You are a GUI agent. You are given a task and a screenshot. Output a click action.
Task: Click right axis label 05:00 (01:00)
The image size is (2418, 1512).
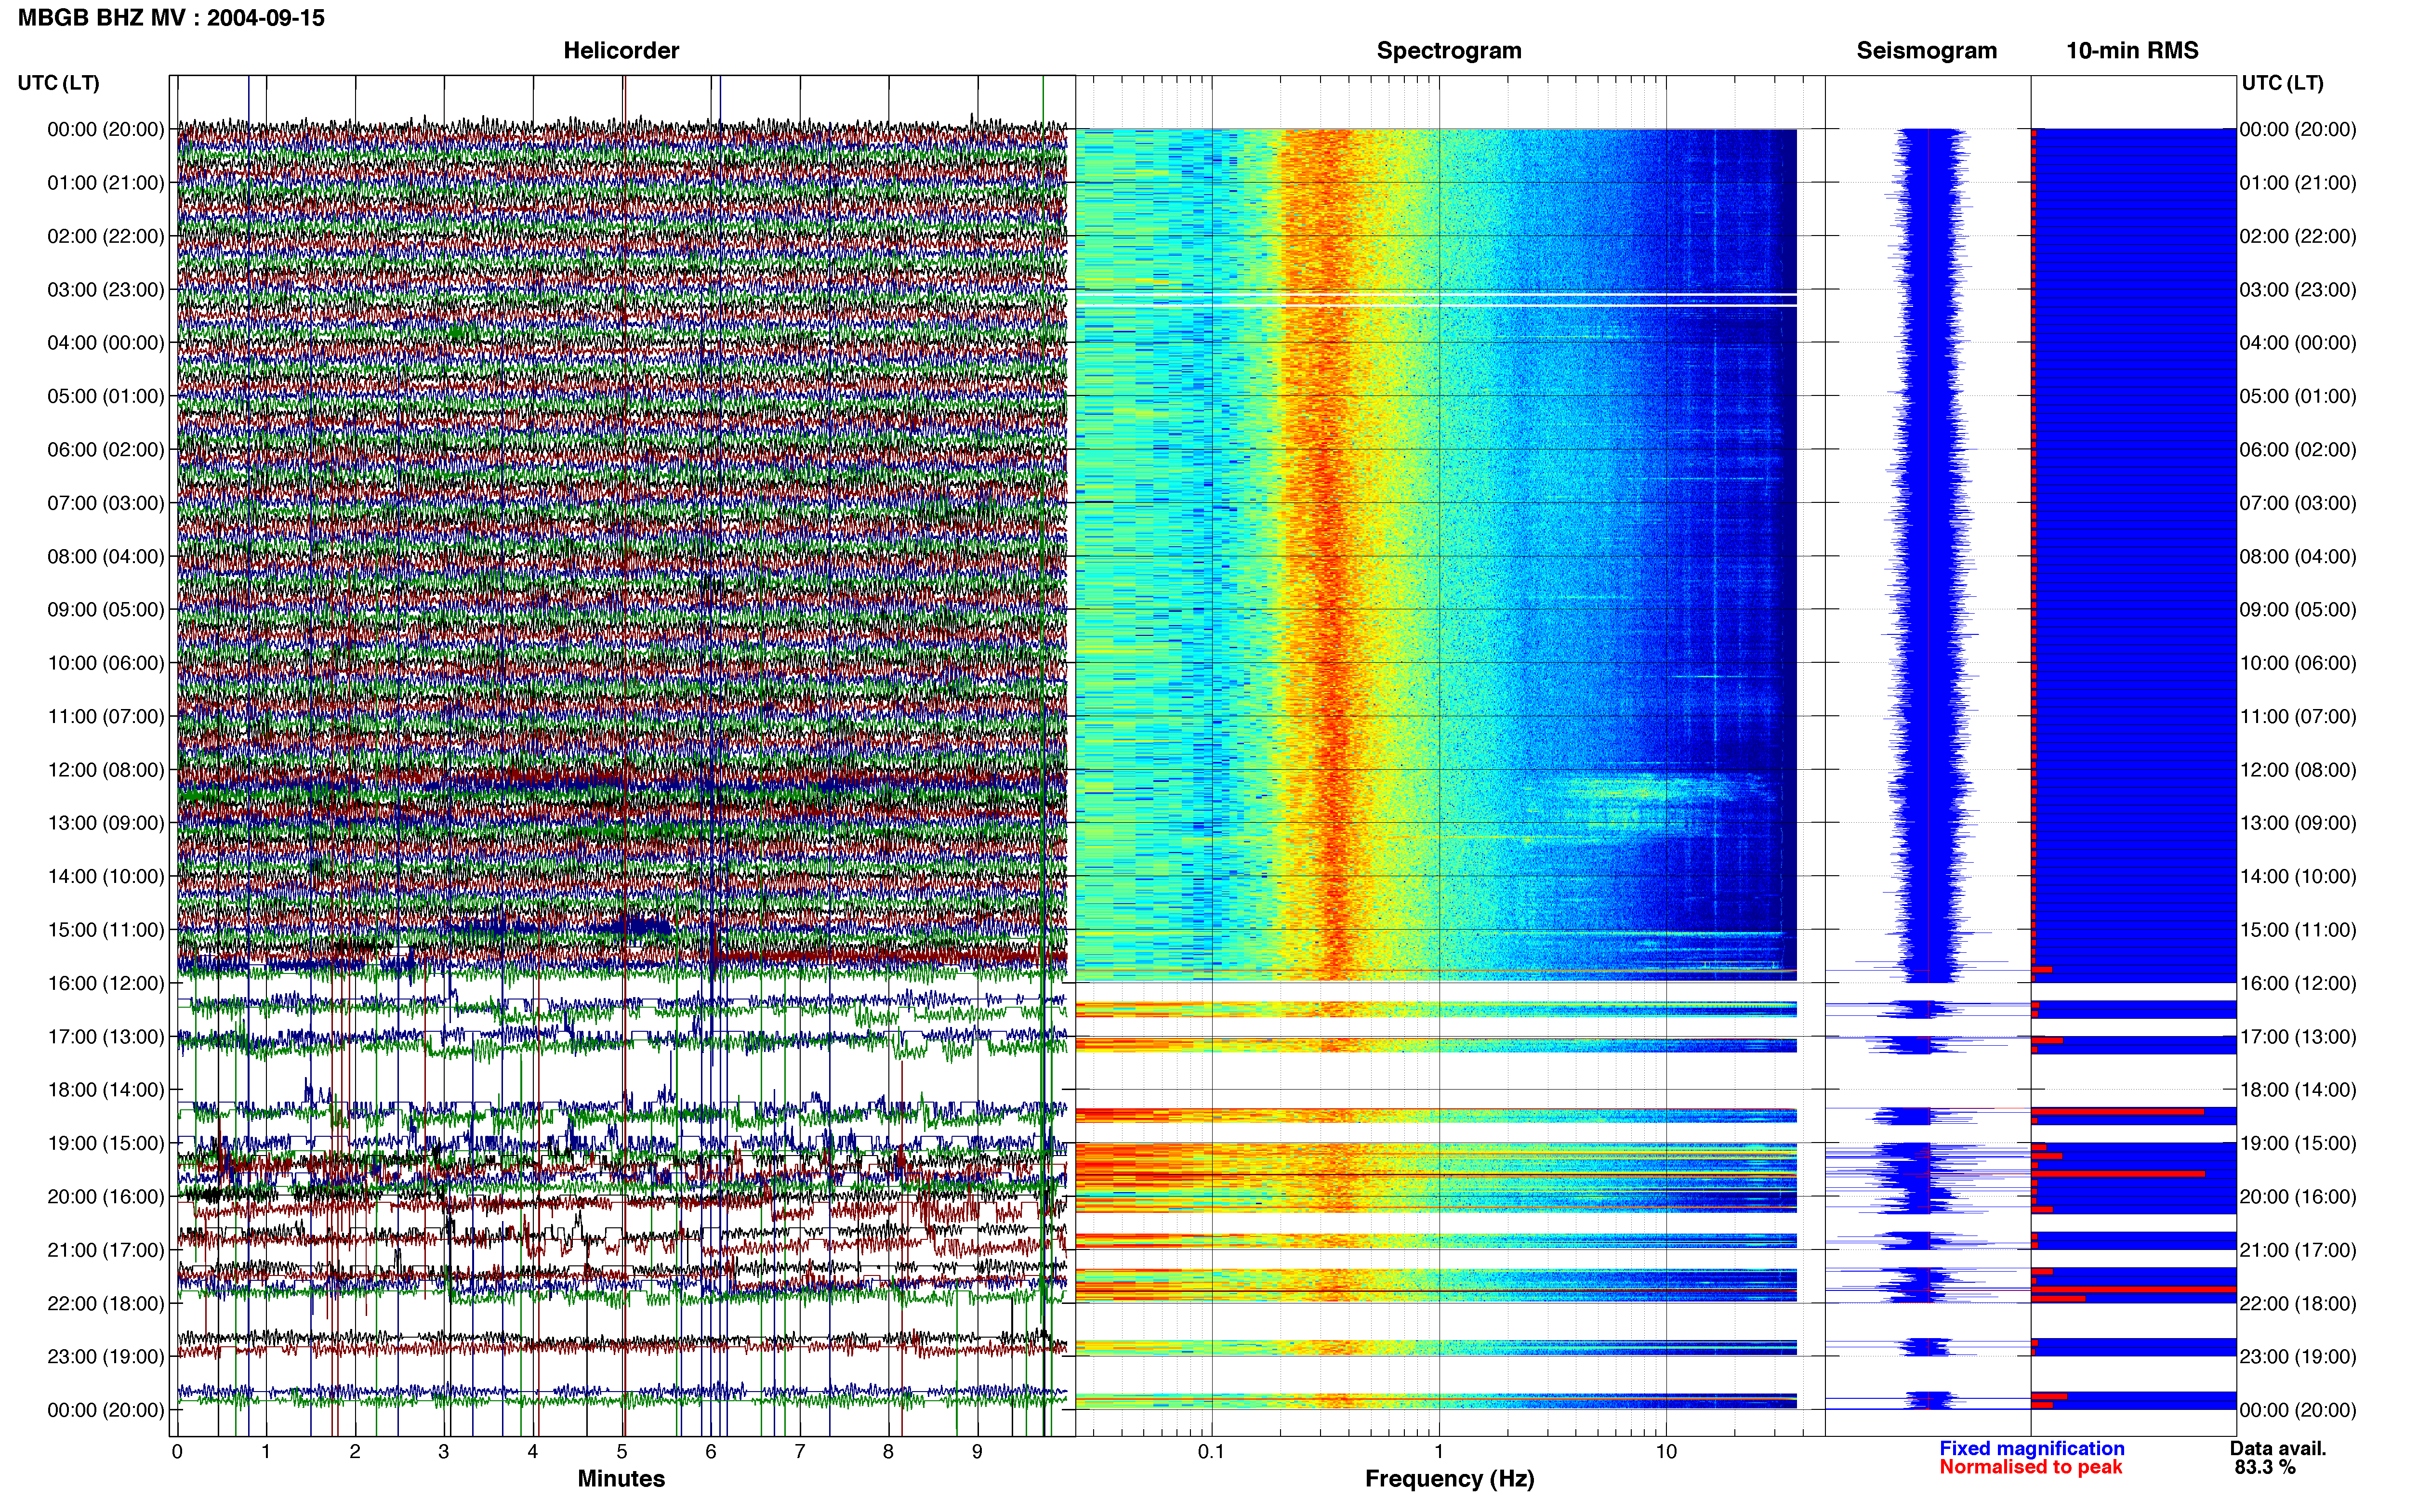[2298, 396]
